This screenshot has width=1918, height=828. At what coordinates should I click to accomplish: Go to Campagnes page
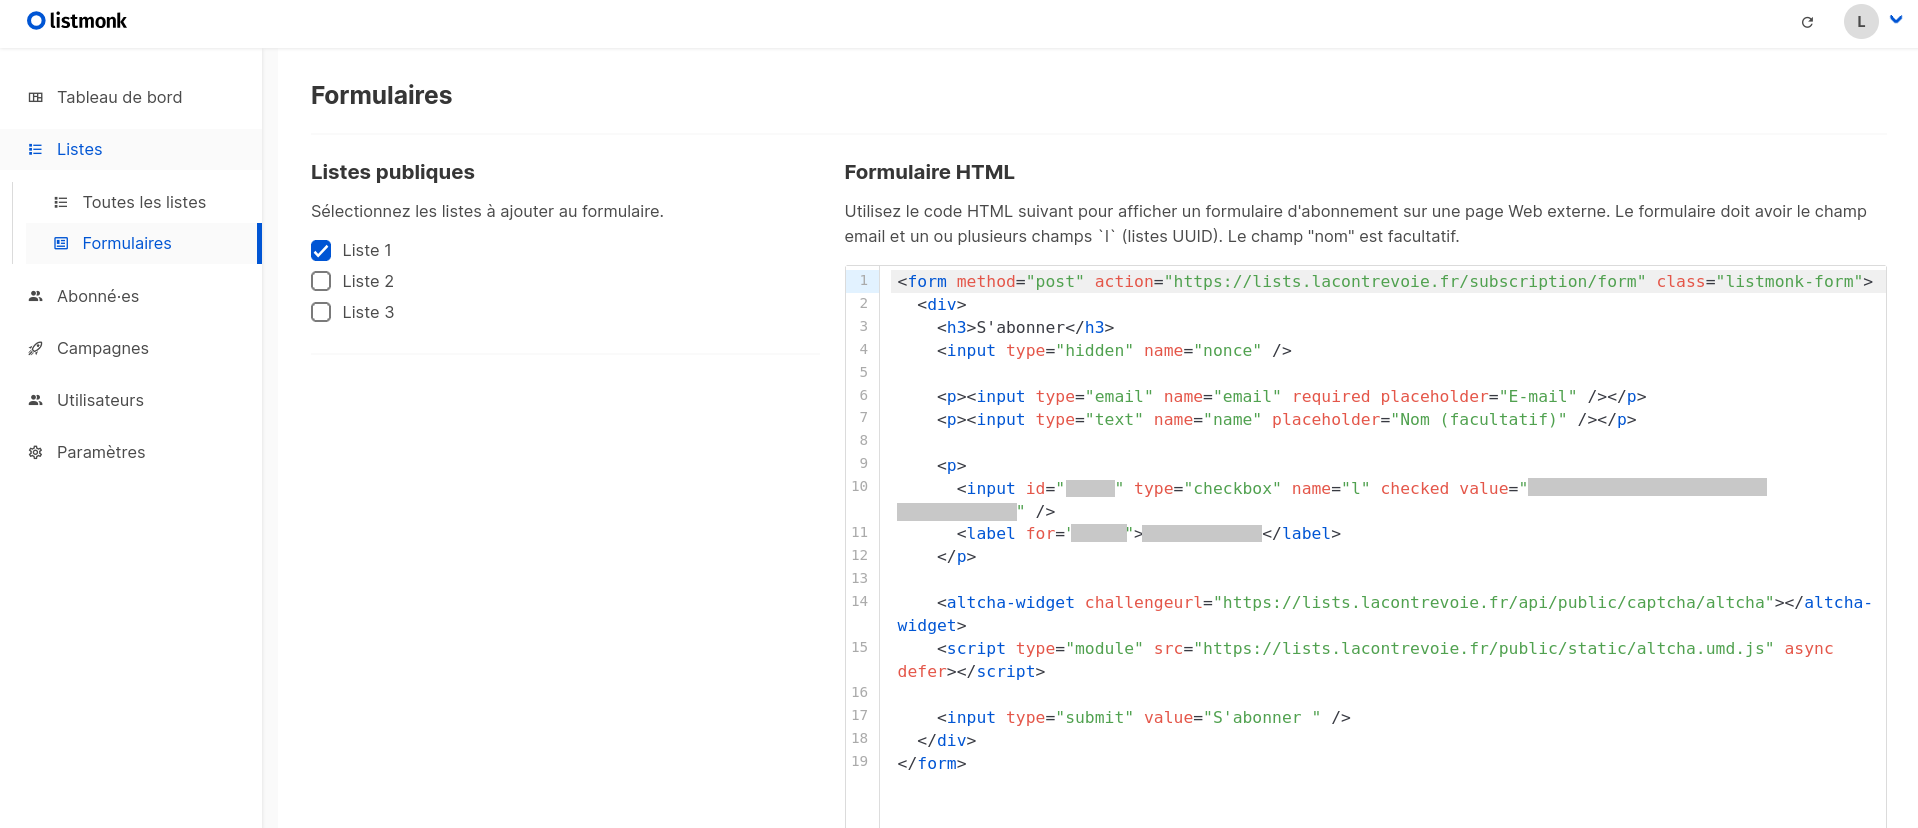pyautogui.click(x=102, y=348)
